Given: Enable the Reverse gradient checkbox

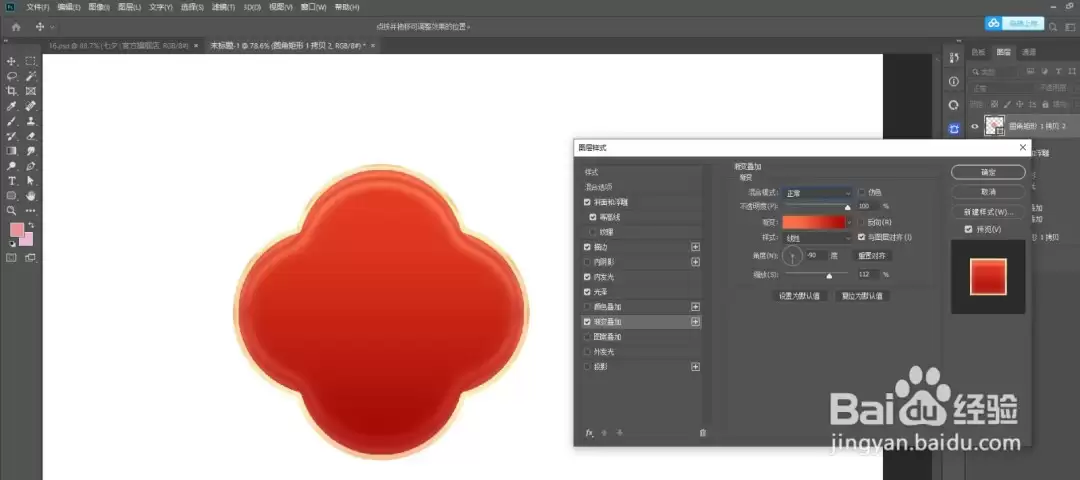Looking at the screenshot, I should [862, 222].
